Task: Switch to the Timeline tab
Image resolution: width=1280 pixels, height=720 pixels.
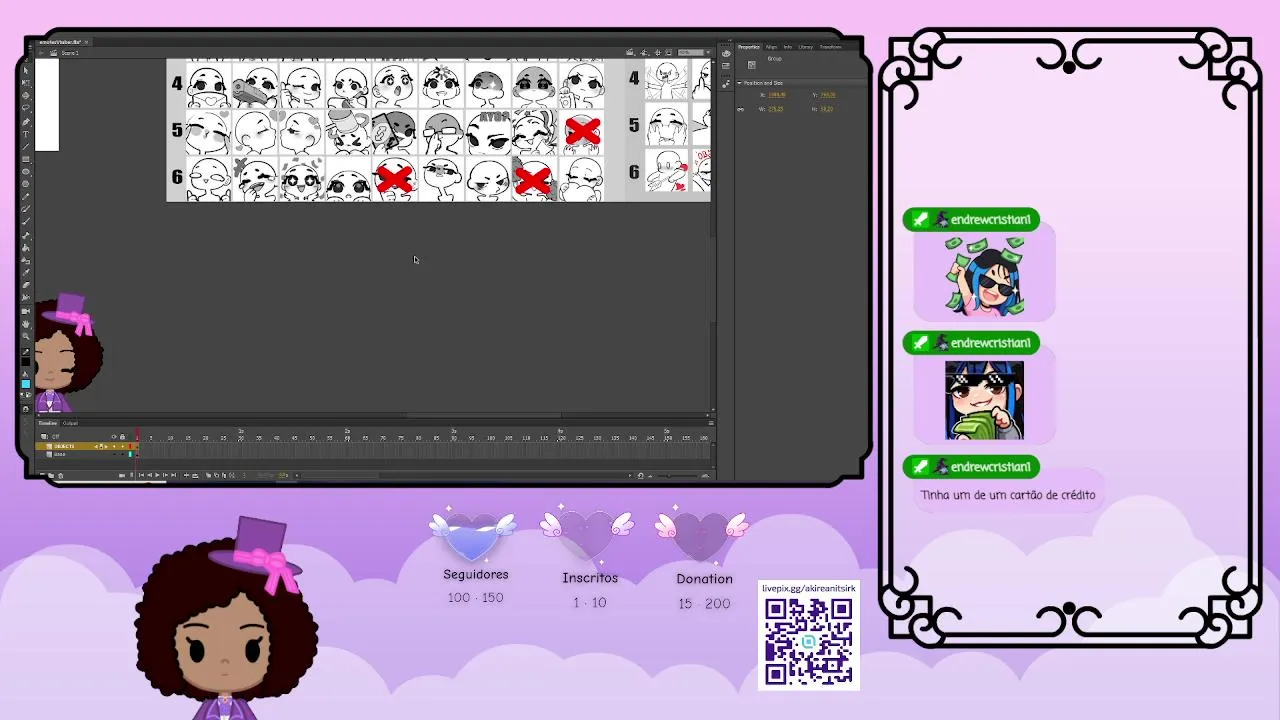Action: (x=48, y=423)
